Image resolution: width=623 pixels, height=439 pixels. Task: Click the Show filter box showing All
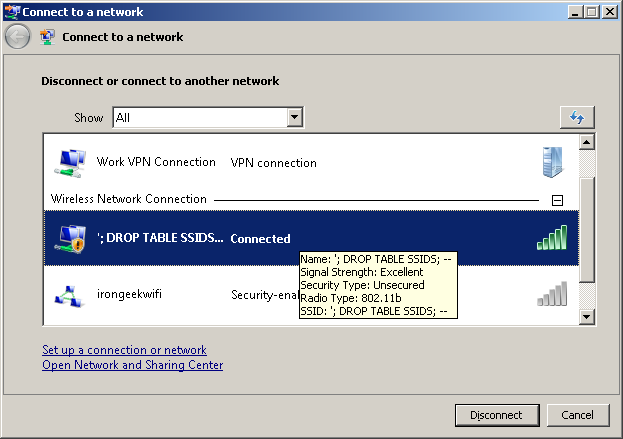(208, 117)
